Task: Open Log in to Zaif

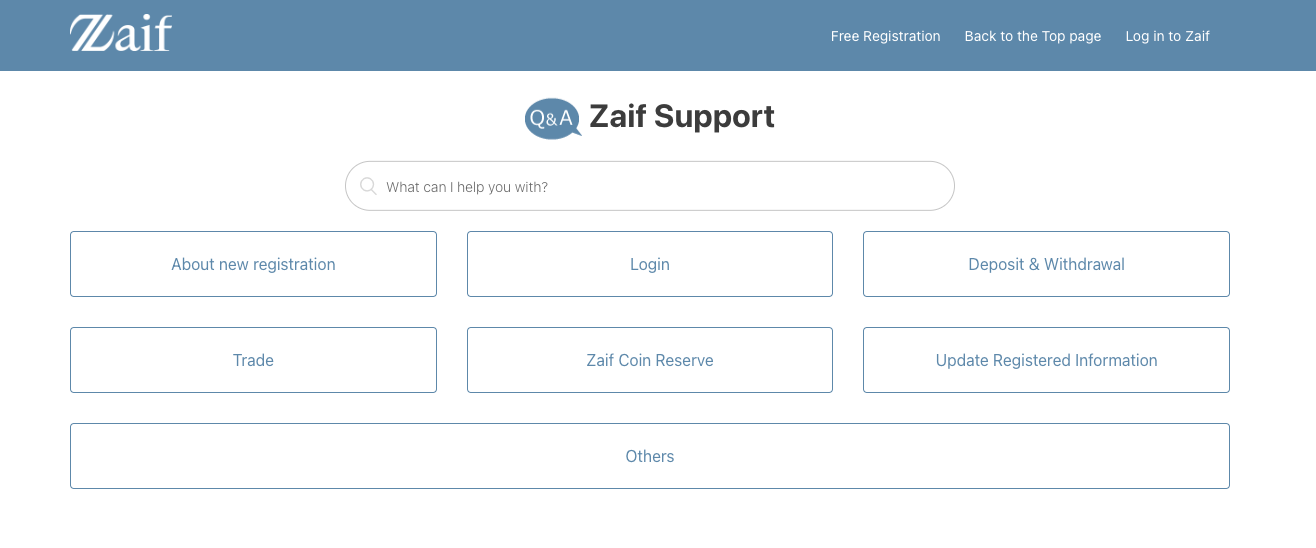Action: click(1167, 36)
